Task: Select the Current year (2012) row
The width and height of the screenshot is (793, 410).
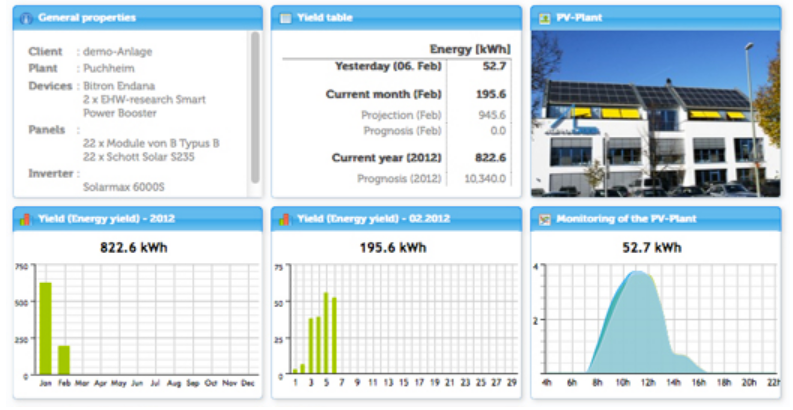Action: 395,157
